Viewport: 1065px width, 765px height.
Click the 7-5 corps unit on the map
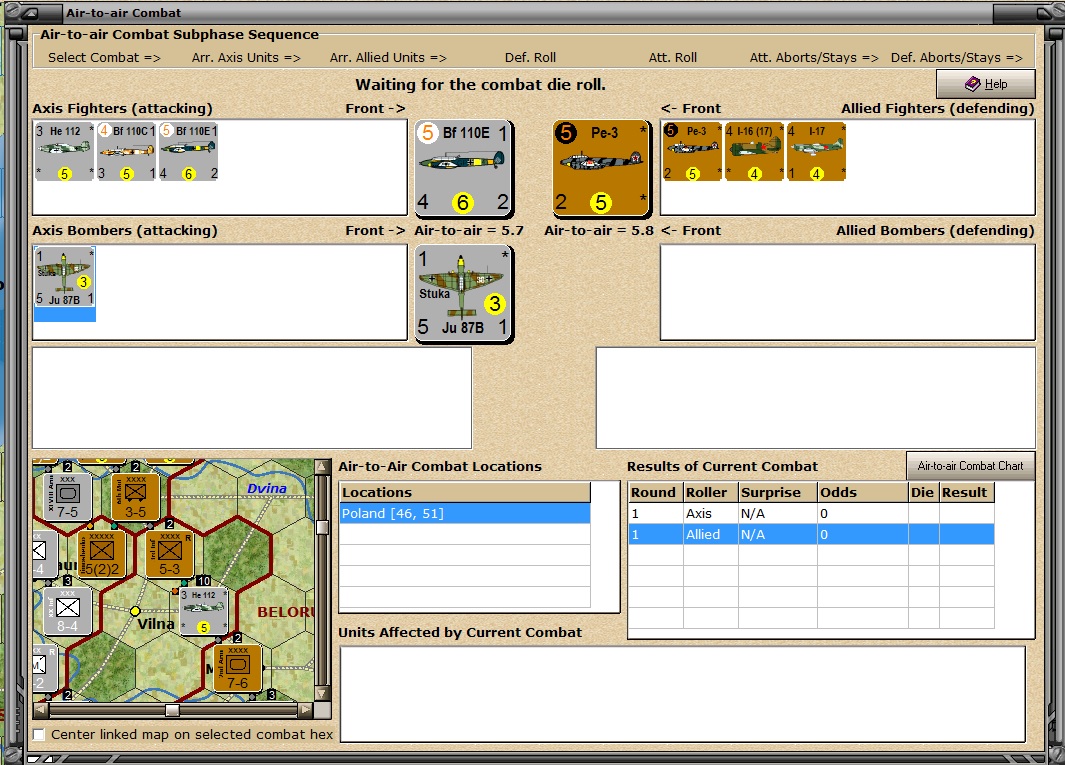[x=67, y=496]
